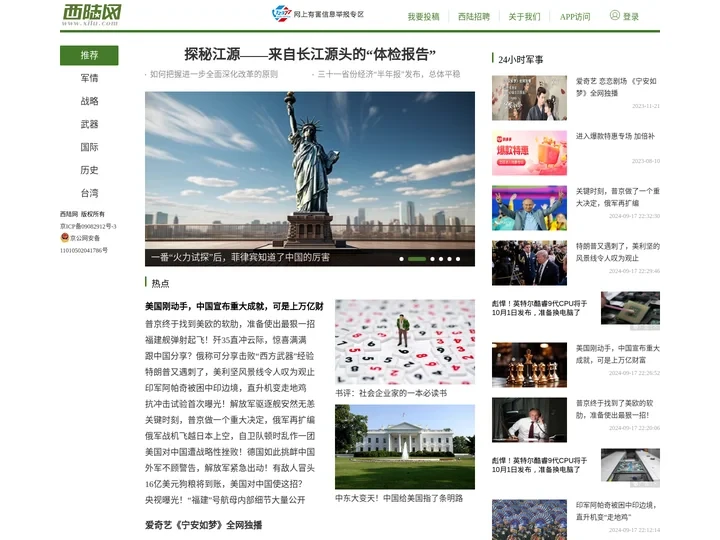Click the 登录 login link
Viewport: 720px width, 540px height.
[x=630, y=17]
